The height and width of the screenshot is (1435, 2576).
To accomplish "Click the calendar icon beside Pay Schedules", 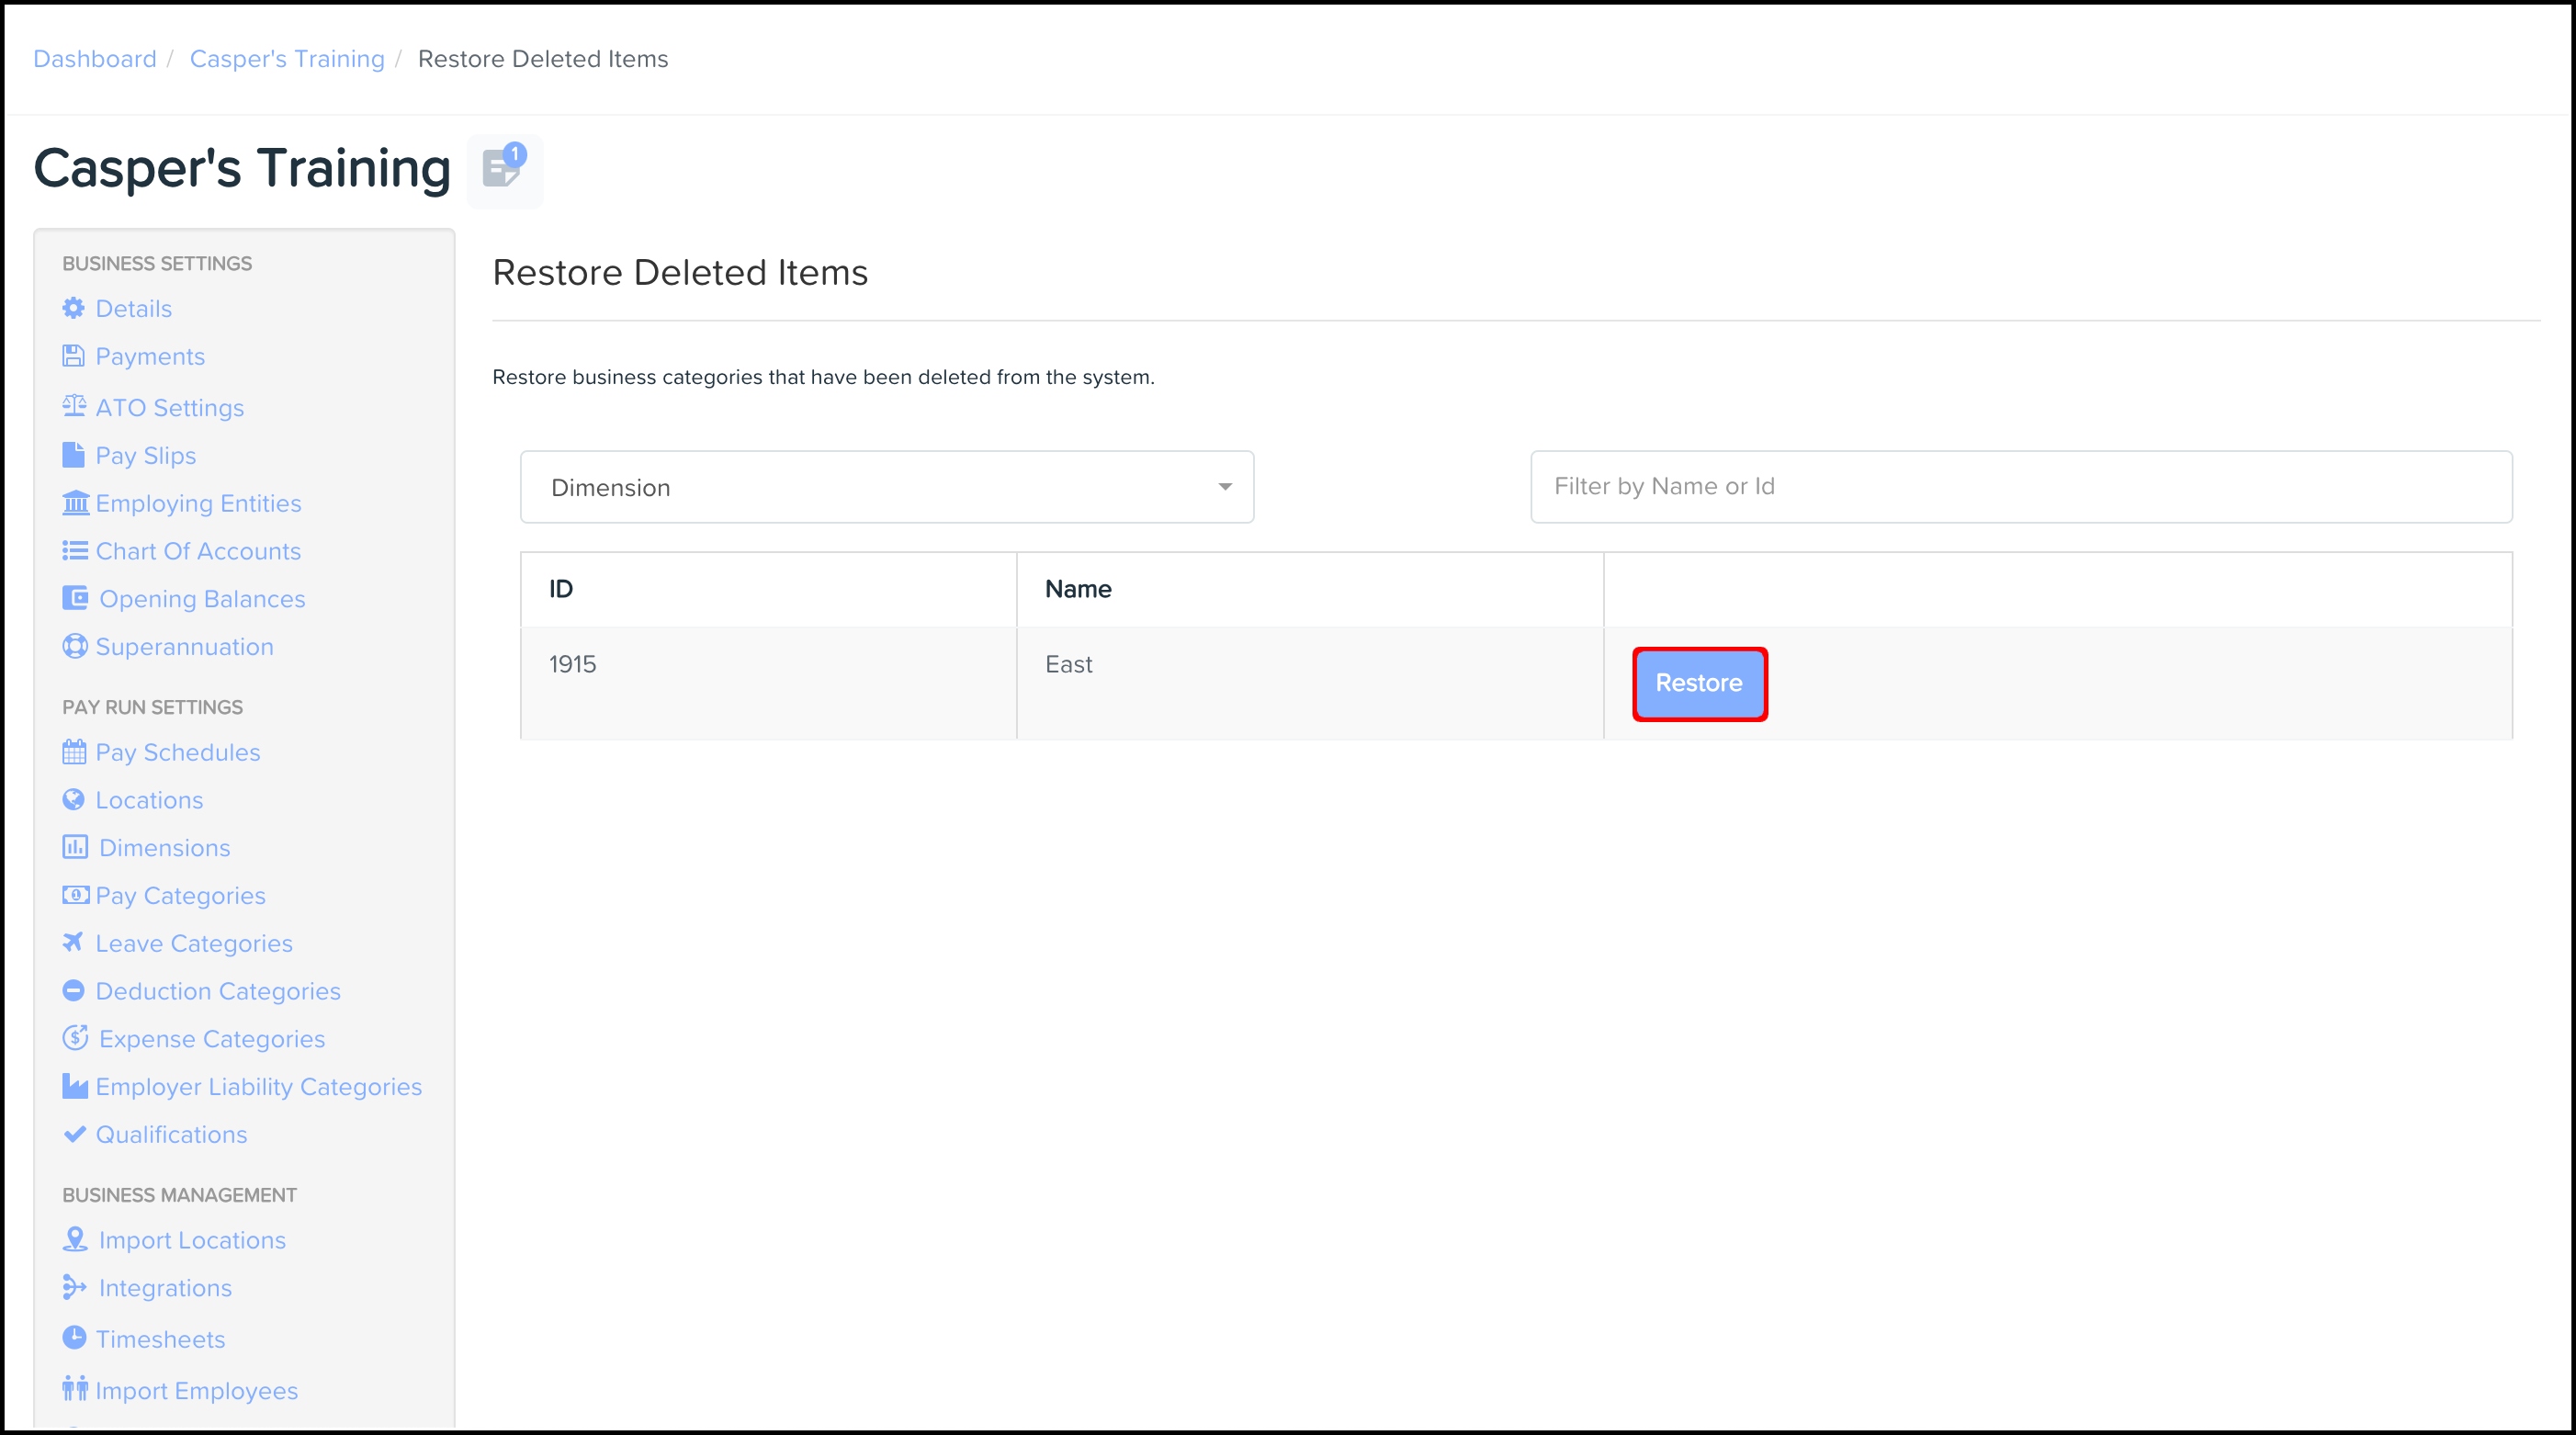I will tap(74, 752).
